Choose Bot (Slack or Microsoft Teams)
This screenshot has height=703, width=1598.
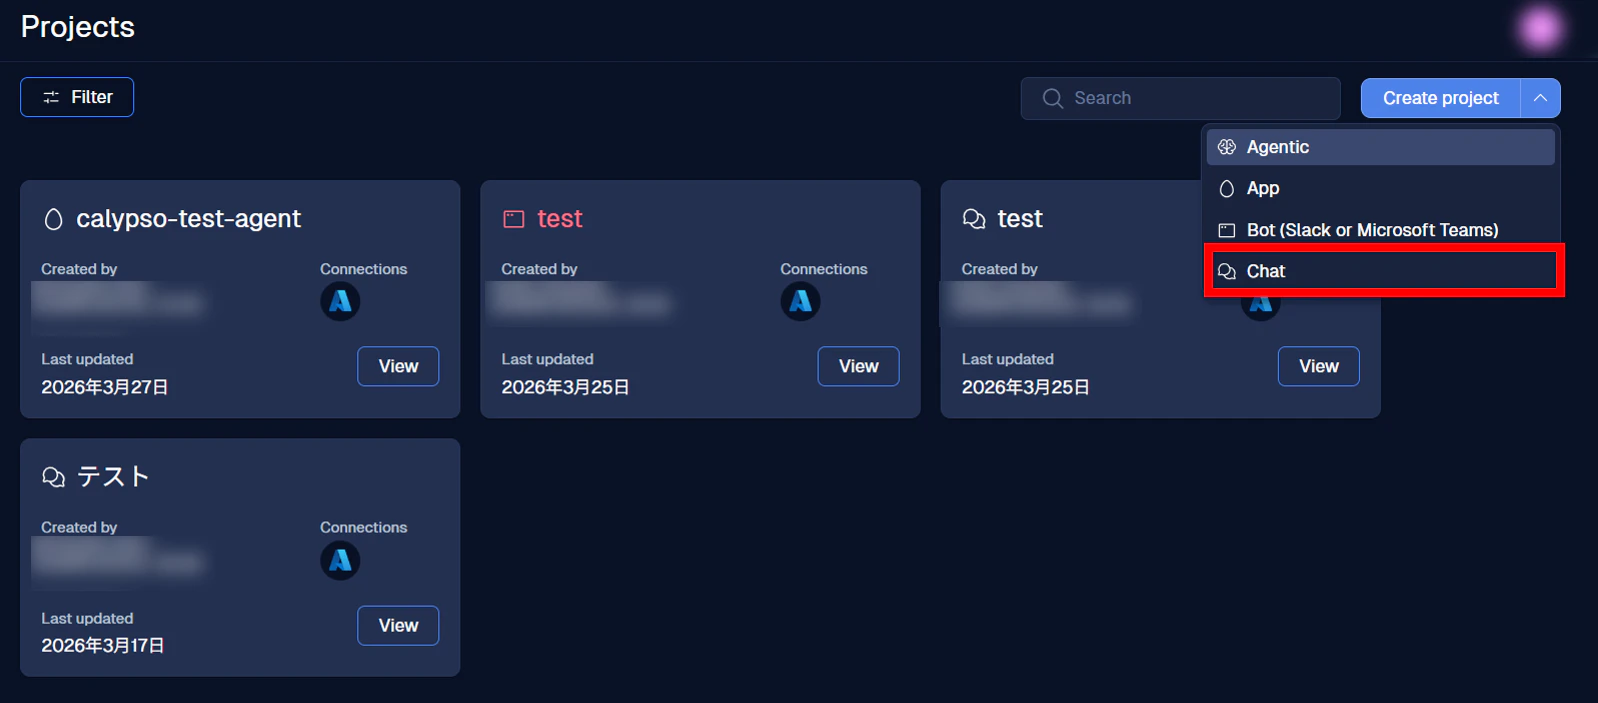click(x=1380, y=230)
